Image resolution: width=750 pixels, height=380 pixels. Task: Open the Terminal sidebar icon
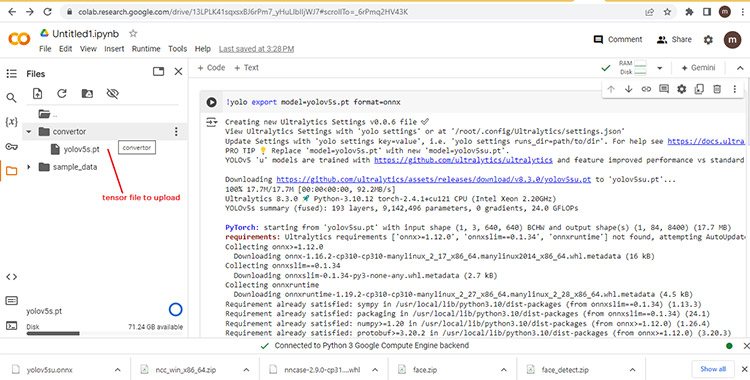pyautogui.click(x=11, y=325)
